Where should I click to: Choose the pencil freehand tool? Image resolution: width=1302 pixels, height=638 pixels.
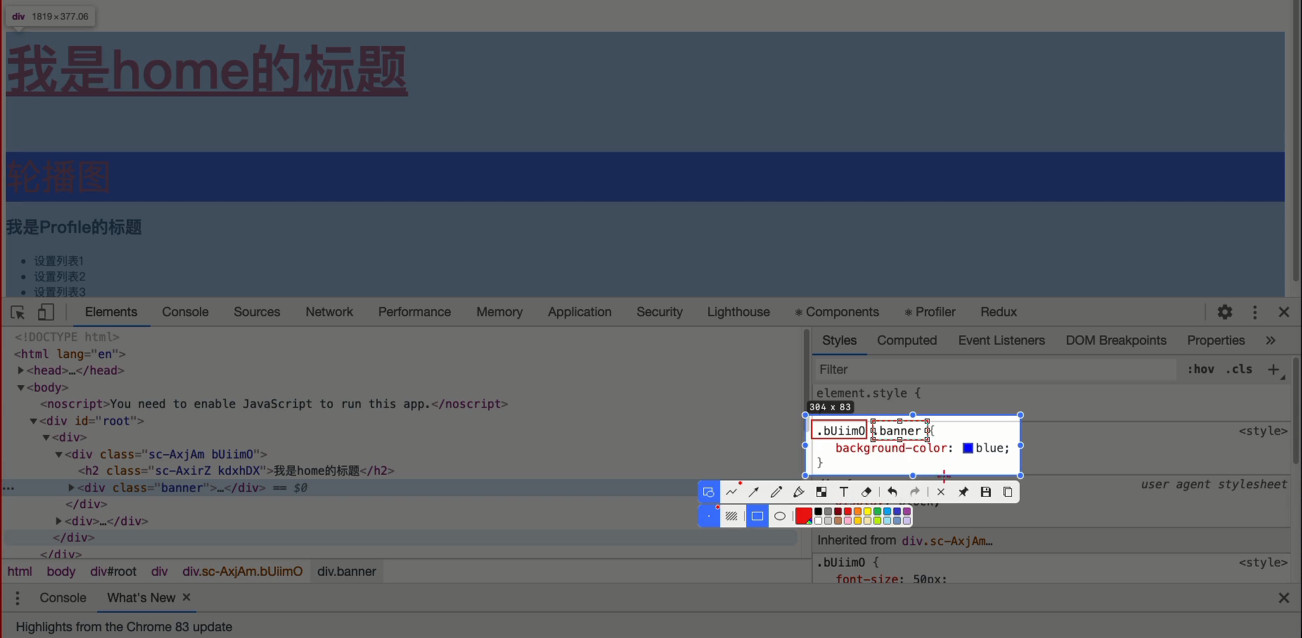tap(776, 492)
